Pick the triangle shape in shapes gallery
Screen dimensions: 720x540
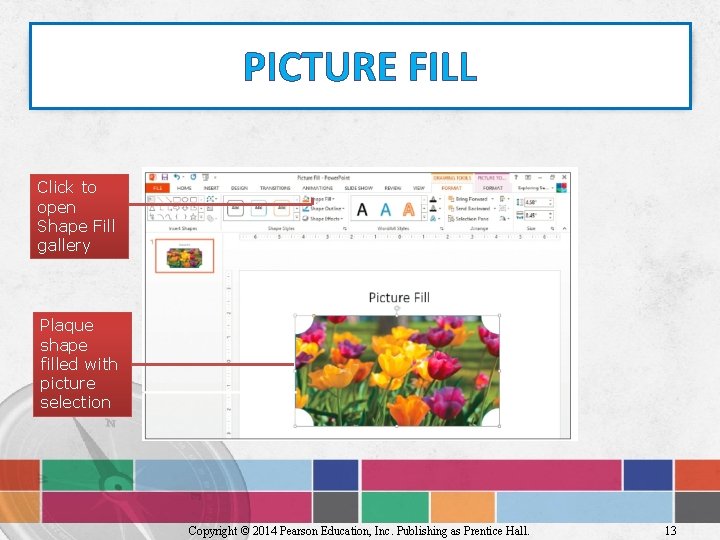click(x=152, y=208)
